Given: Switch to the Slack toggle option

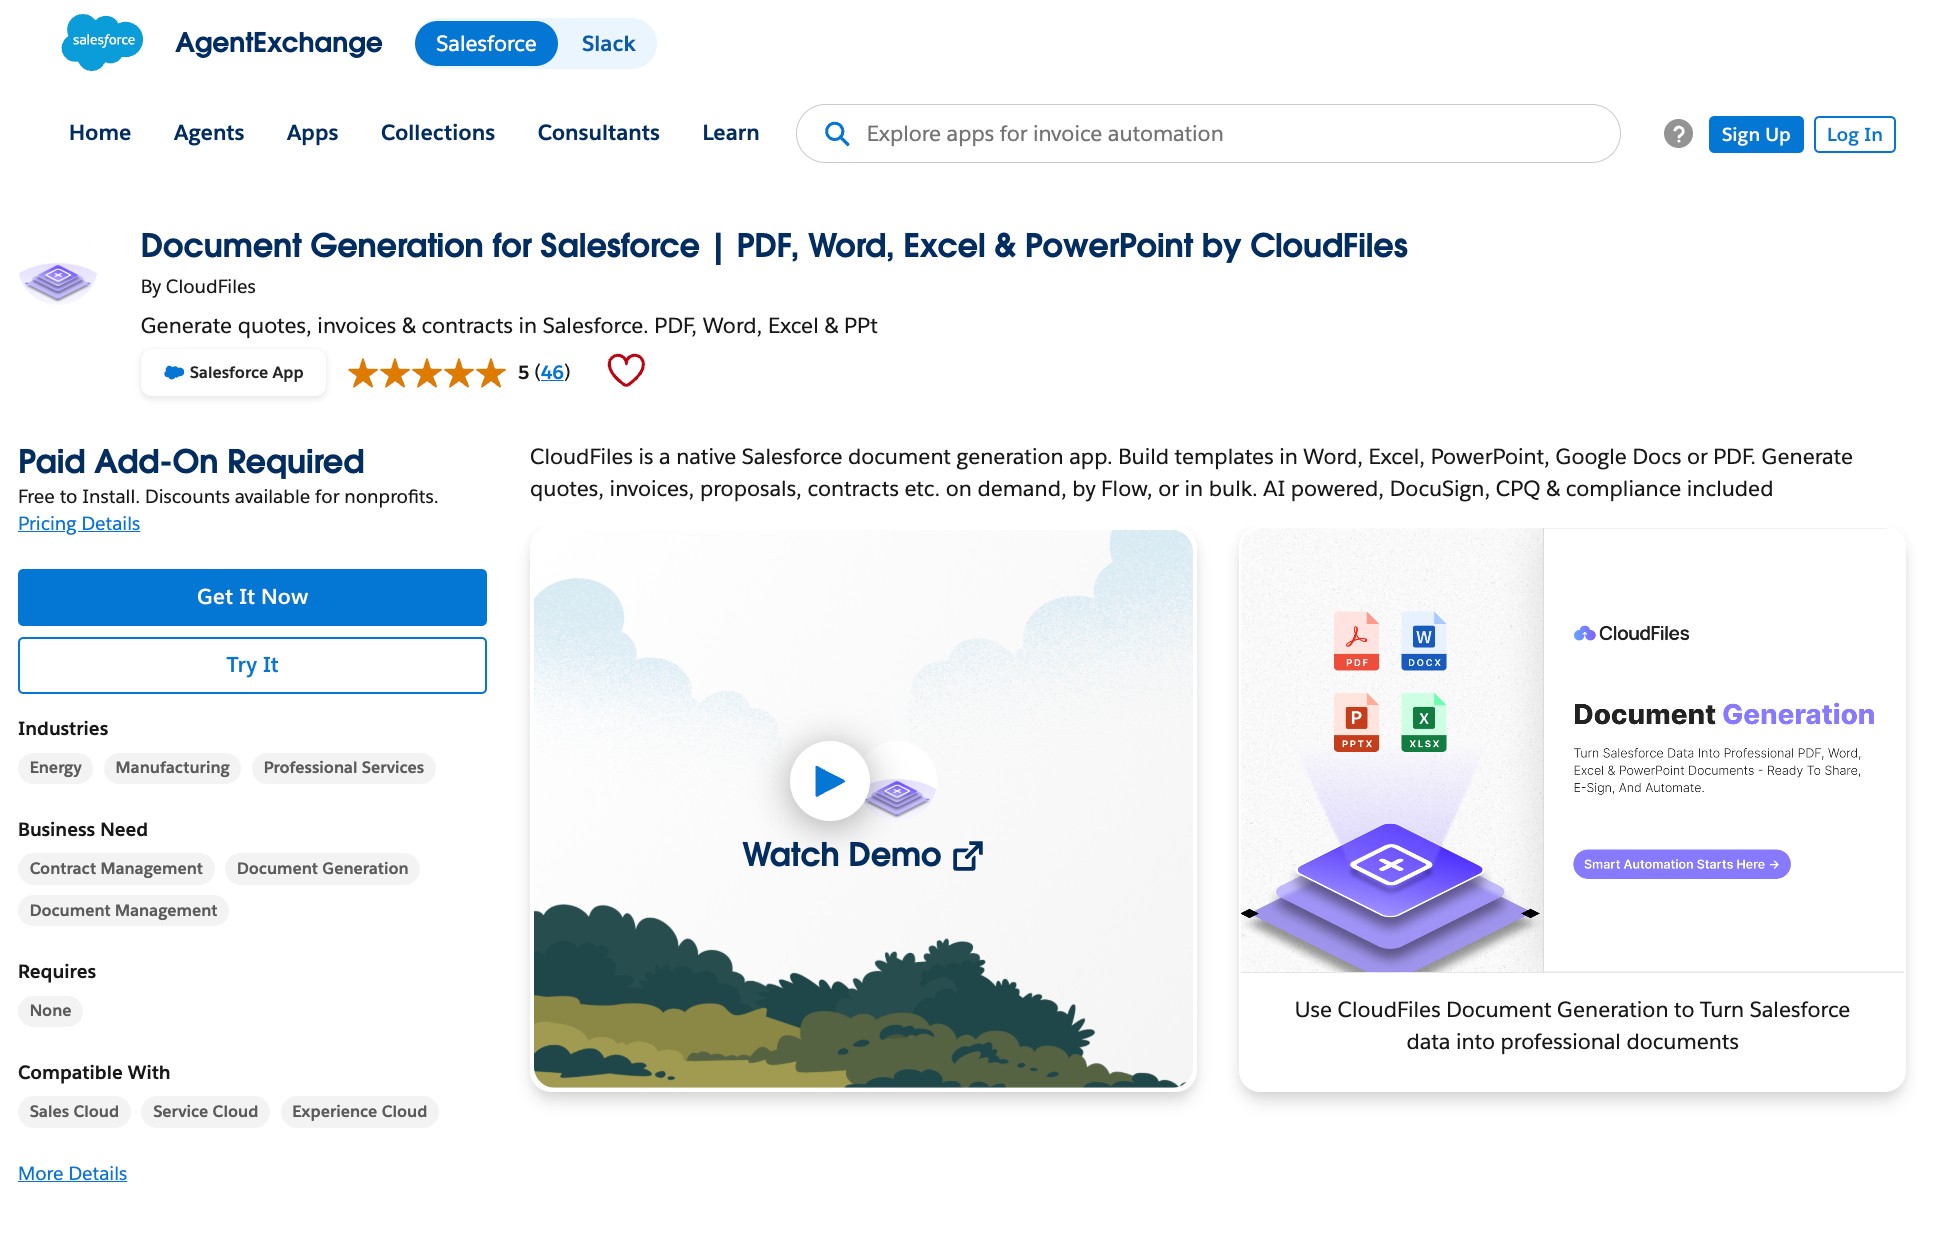Looking at the screenshot, I should (x=608, y=44).
